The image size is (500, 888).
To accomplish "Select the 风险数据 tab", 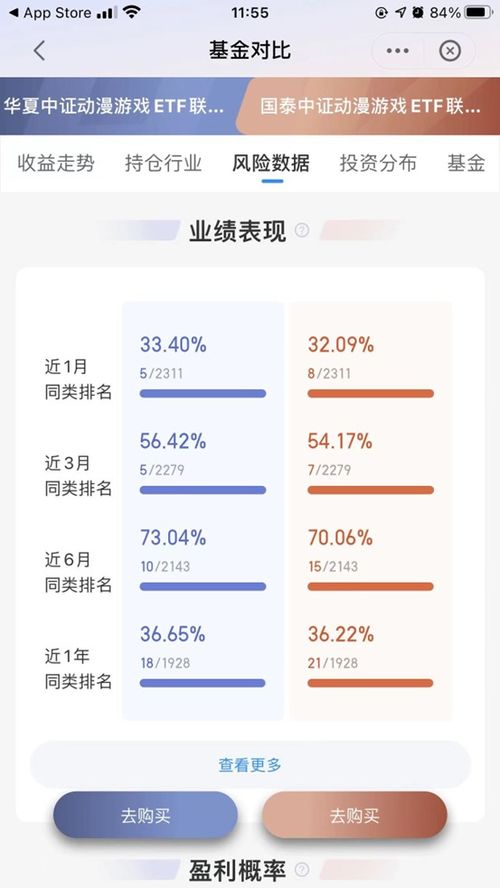I will tap(271, 163).
